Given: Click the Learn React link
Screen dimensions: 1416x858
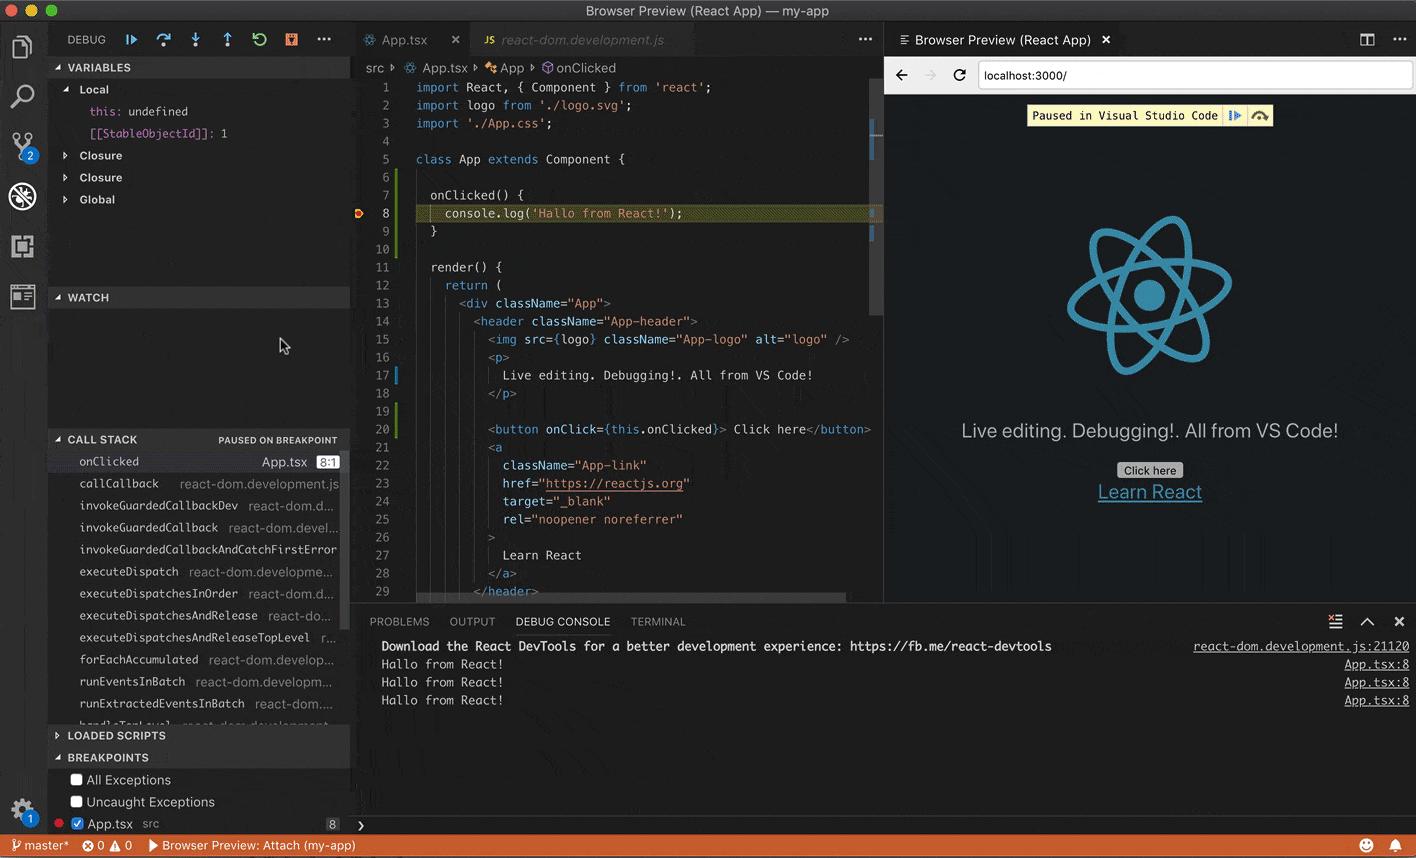Looking at the screenshot, I should [1149, 492].
